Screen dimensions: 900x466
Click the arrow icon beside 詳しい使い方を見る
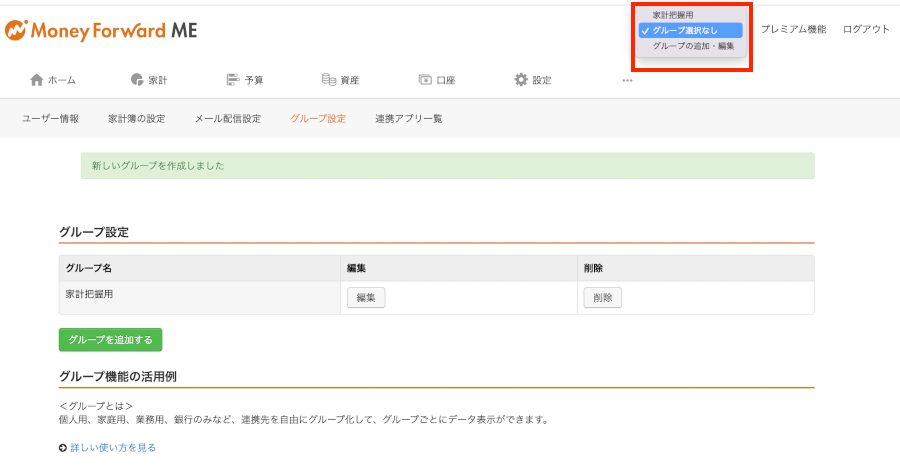(x=63, y=448)
